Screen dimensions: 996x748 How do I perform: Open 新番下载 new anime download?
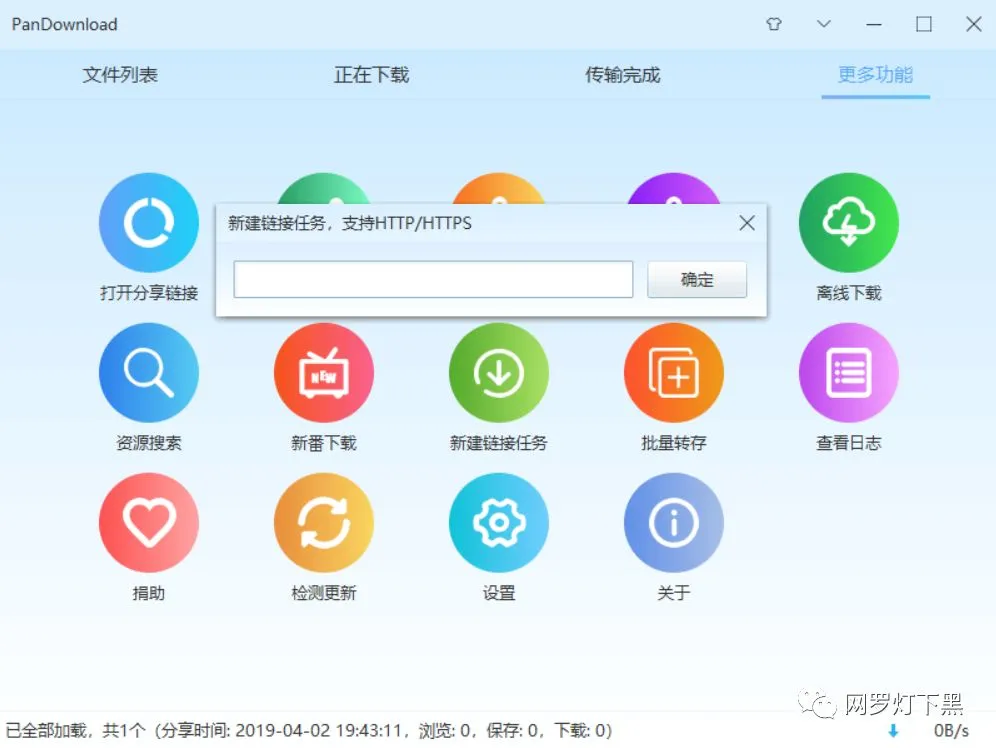324,373
